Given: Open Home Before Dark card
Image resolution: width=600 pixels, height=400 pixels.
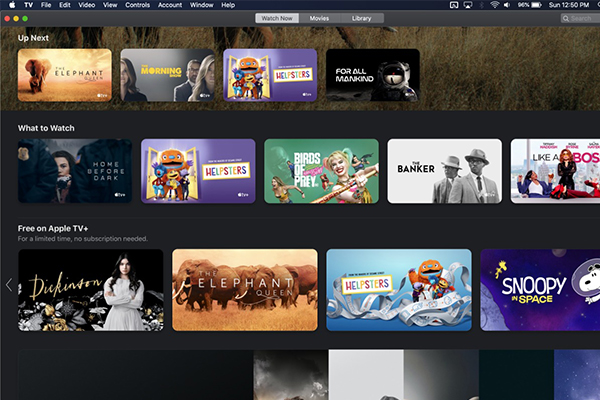Looking at the screenshot, I should tap(75, 171).
